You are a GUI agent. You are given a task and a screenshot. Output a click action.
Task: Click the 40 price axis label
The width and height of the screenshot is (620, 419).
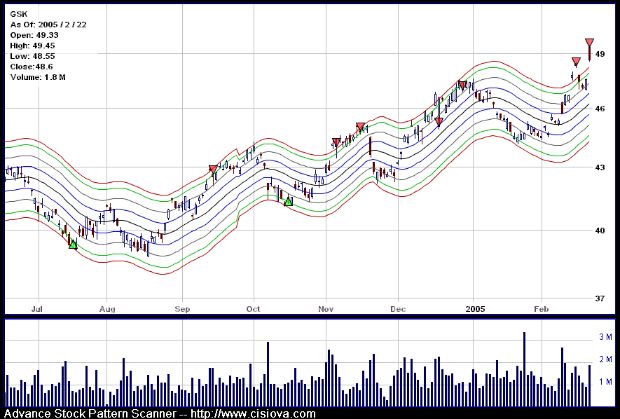[600, 230]
